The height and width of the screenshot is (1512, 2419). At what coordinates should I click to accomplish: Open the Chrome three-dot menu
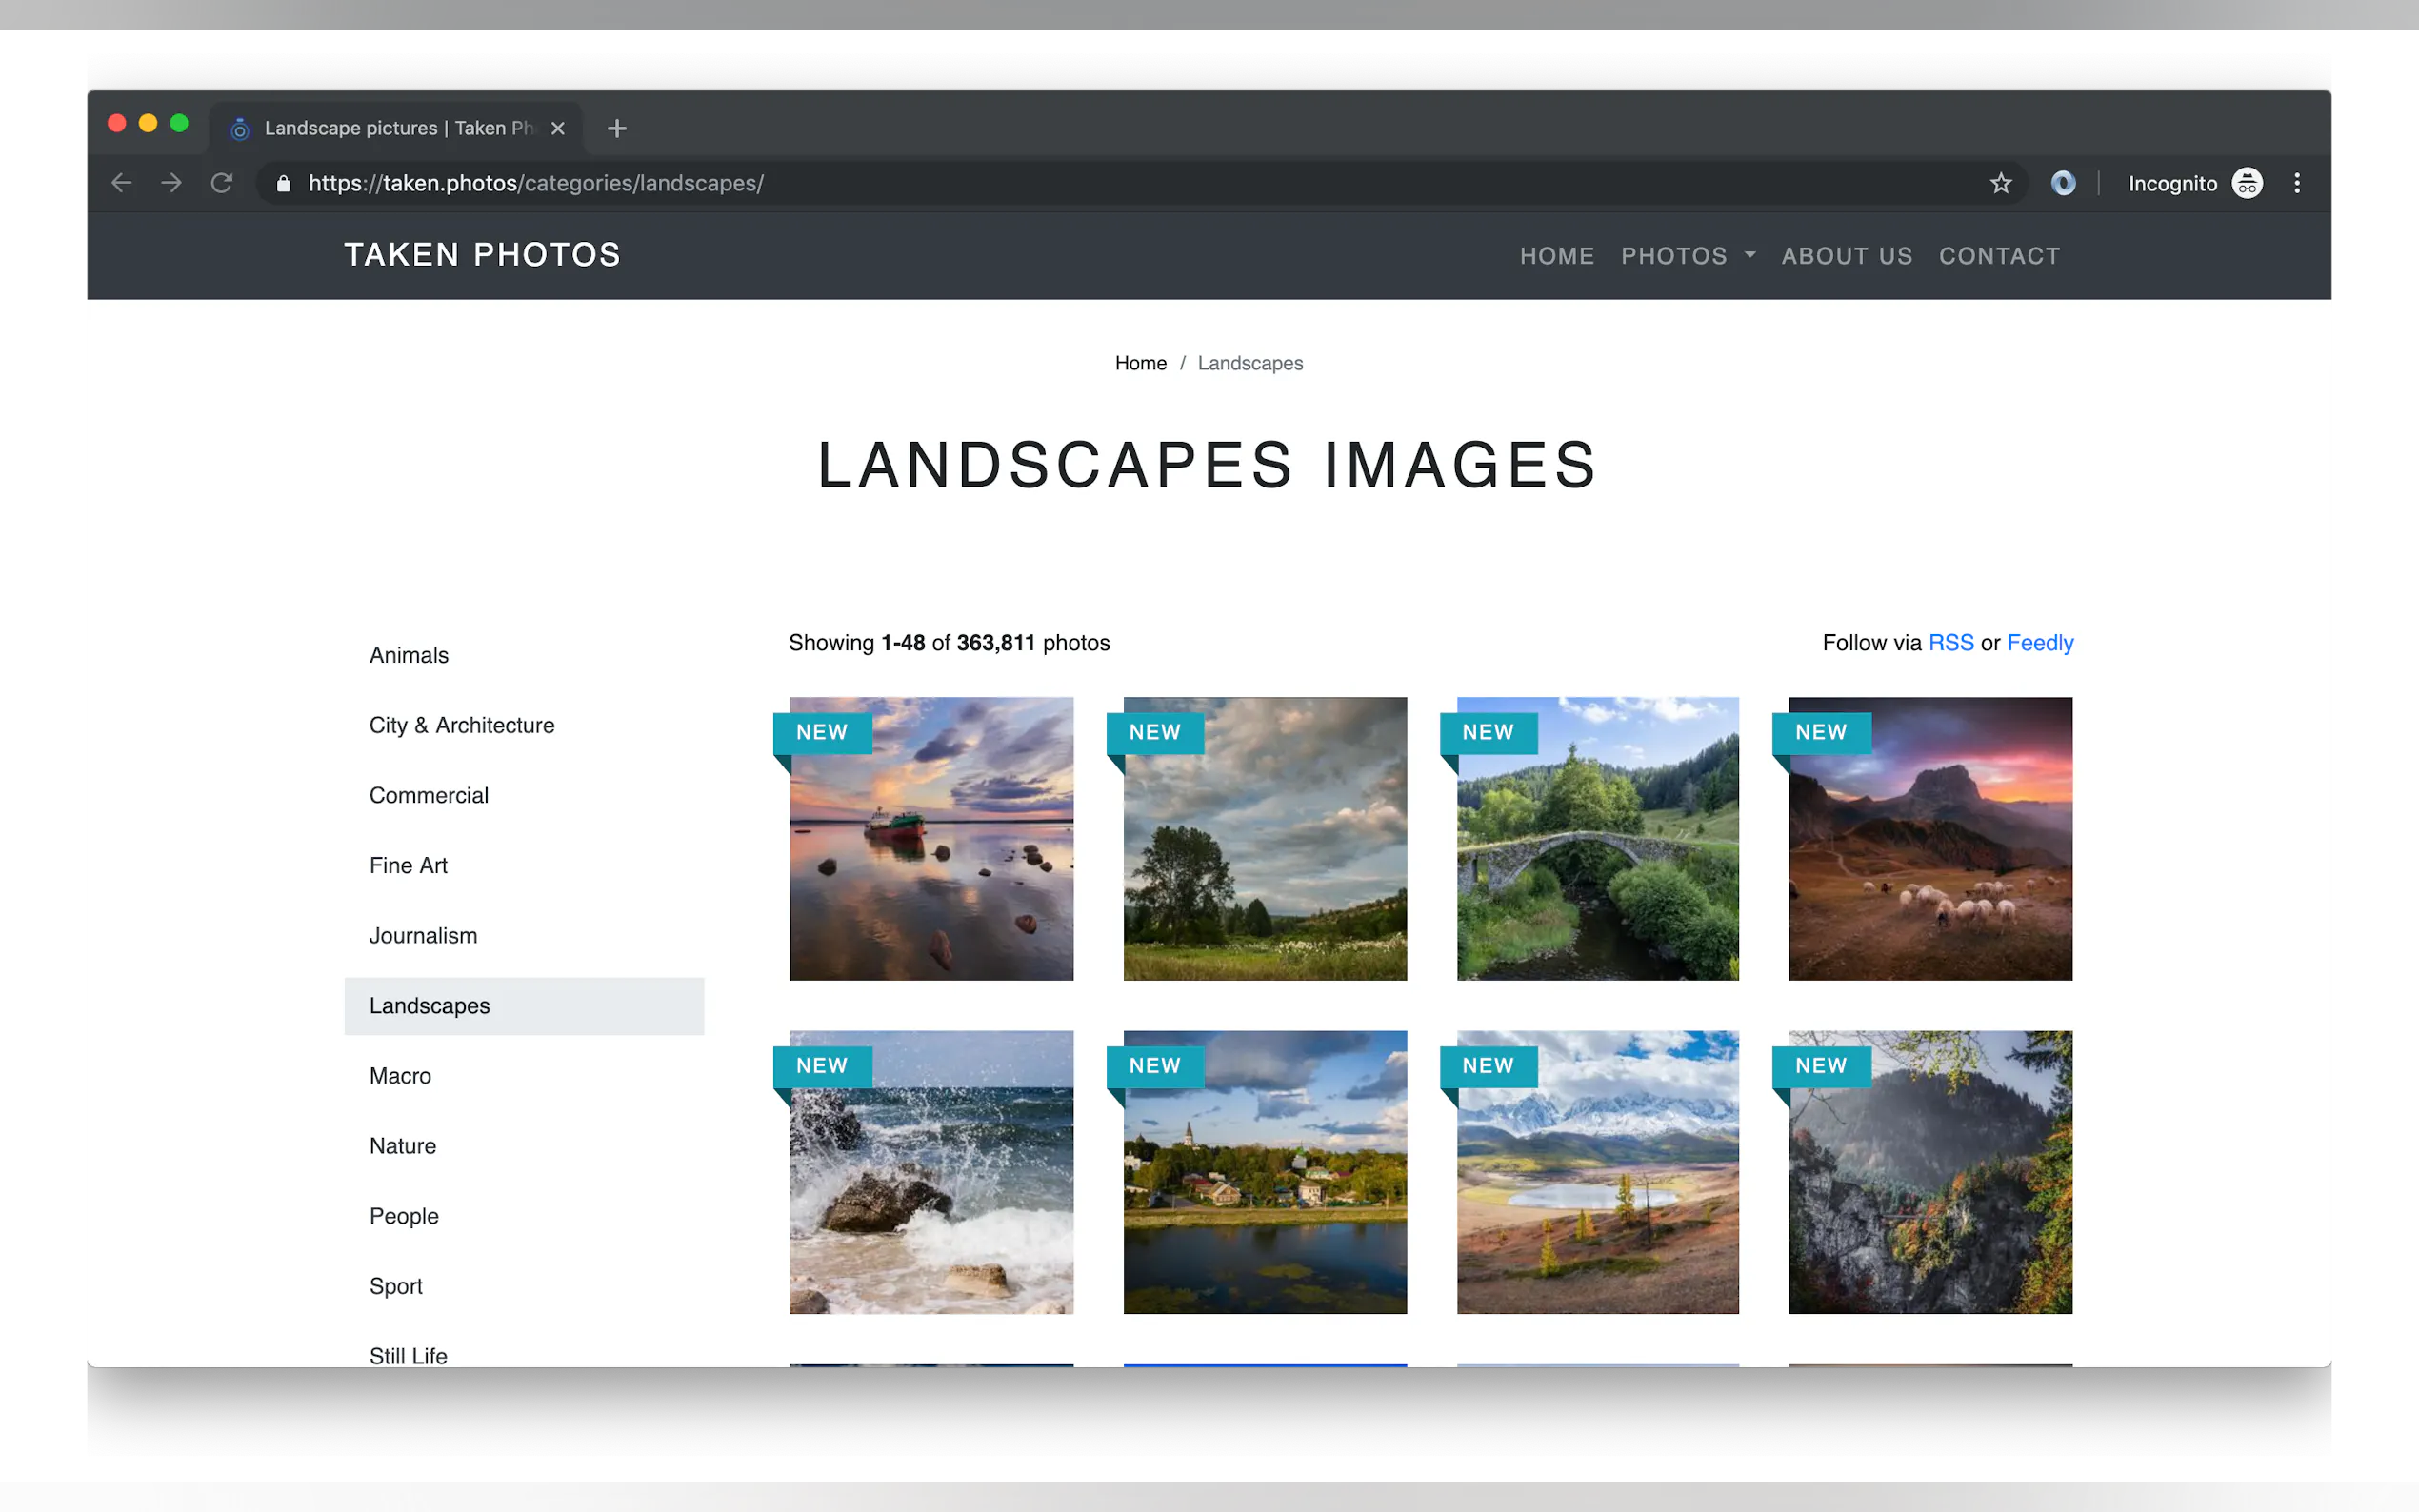coord(2297,183)
